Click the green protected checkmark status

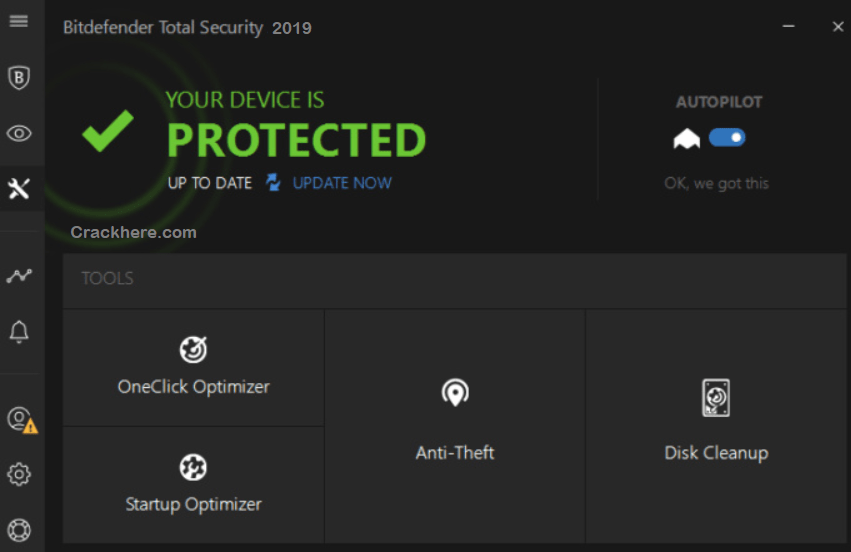click(107, 132)
